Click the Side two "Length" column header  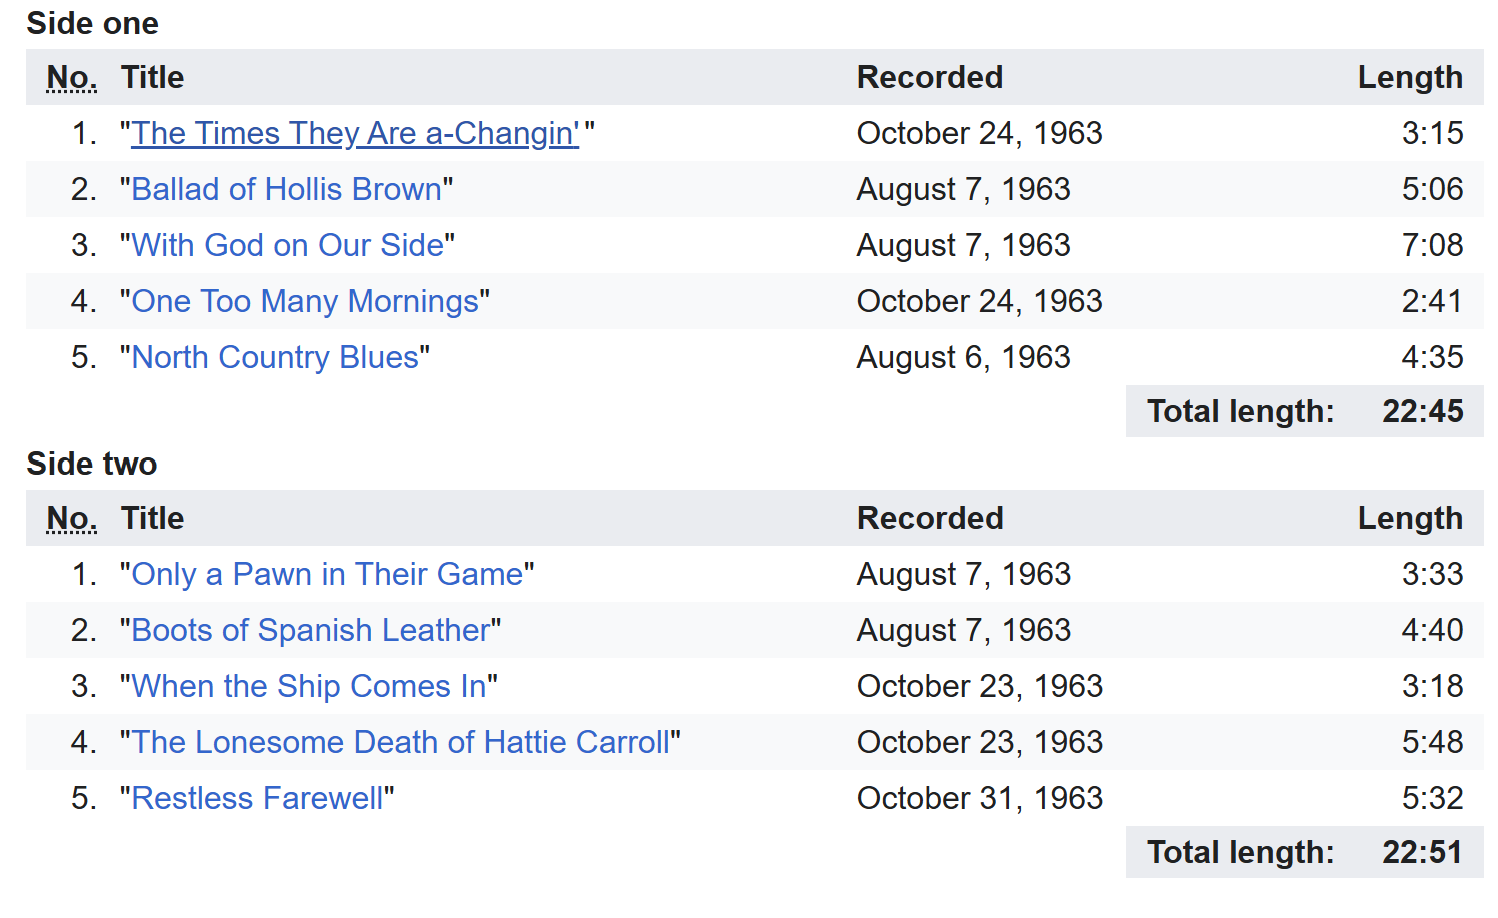[1409, 518]
